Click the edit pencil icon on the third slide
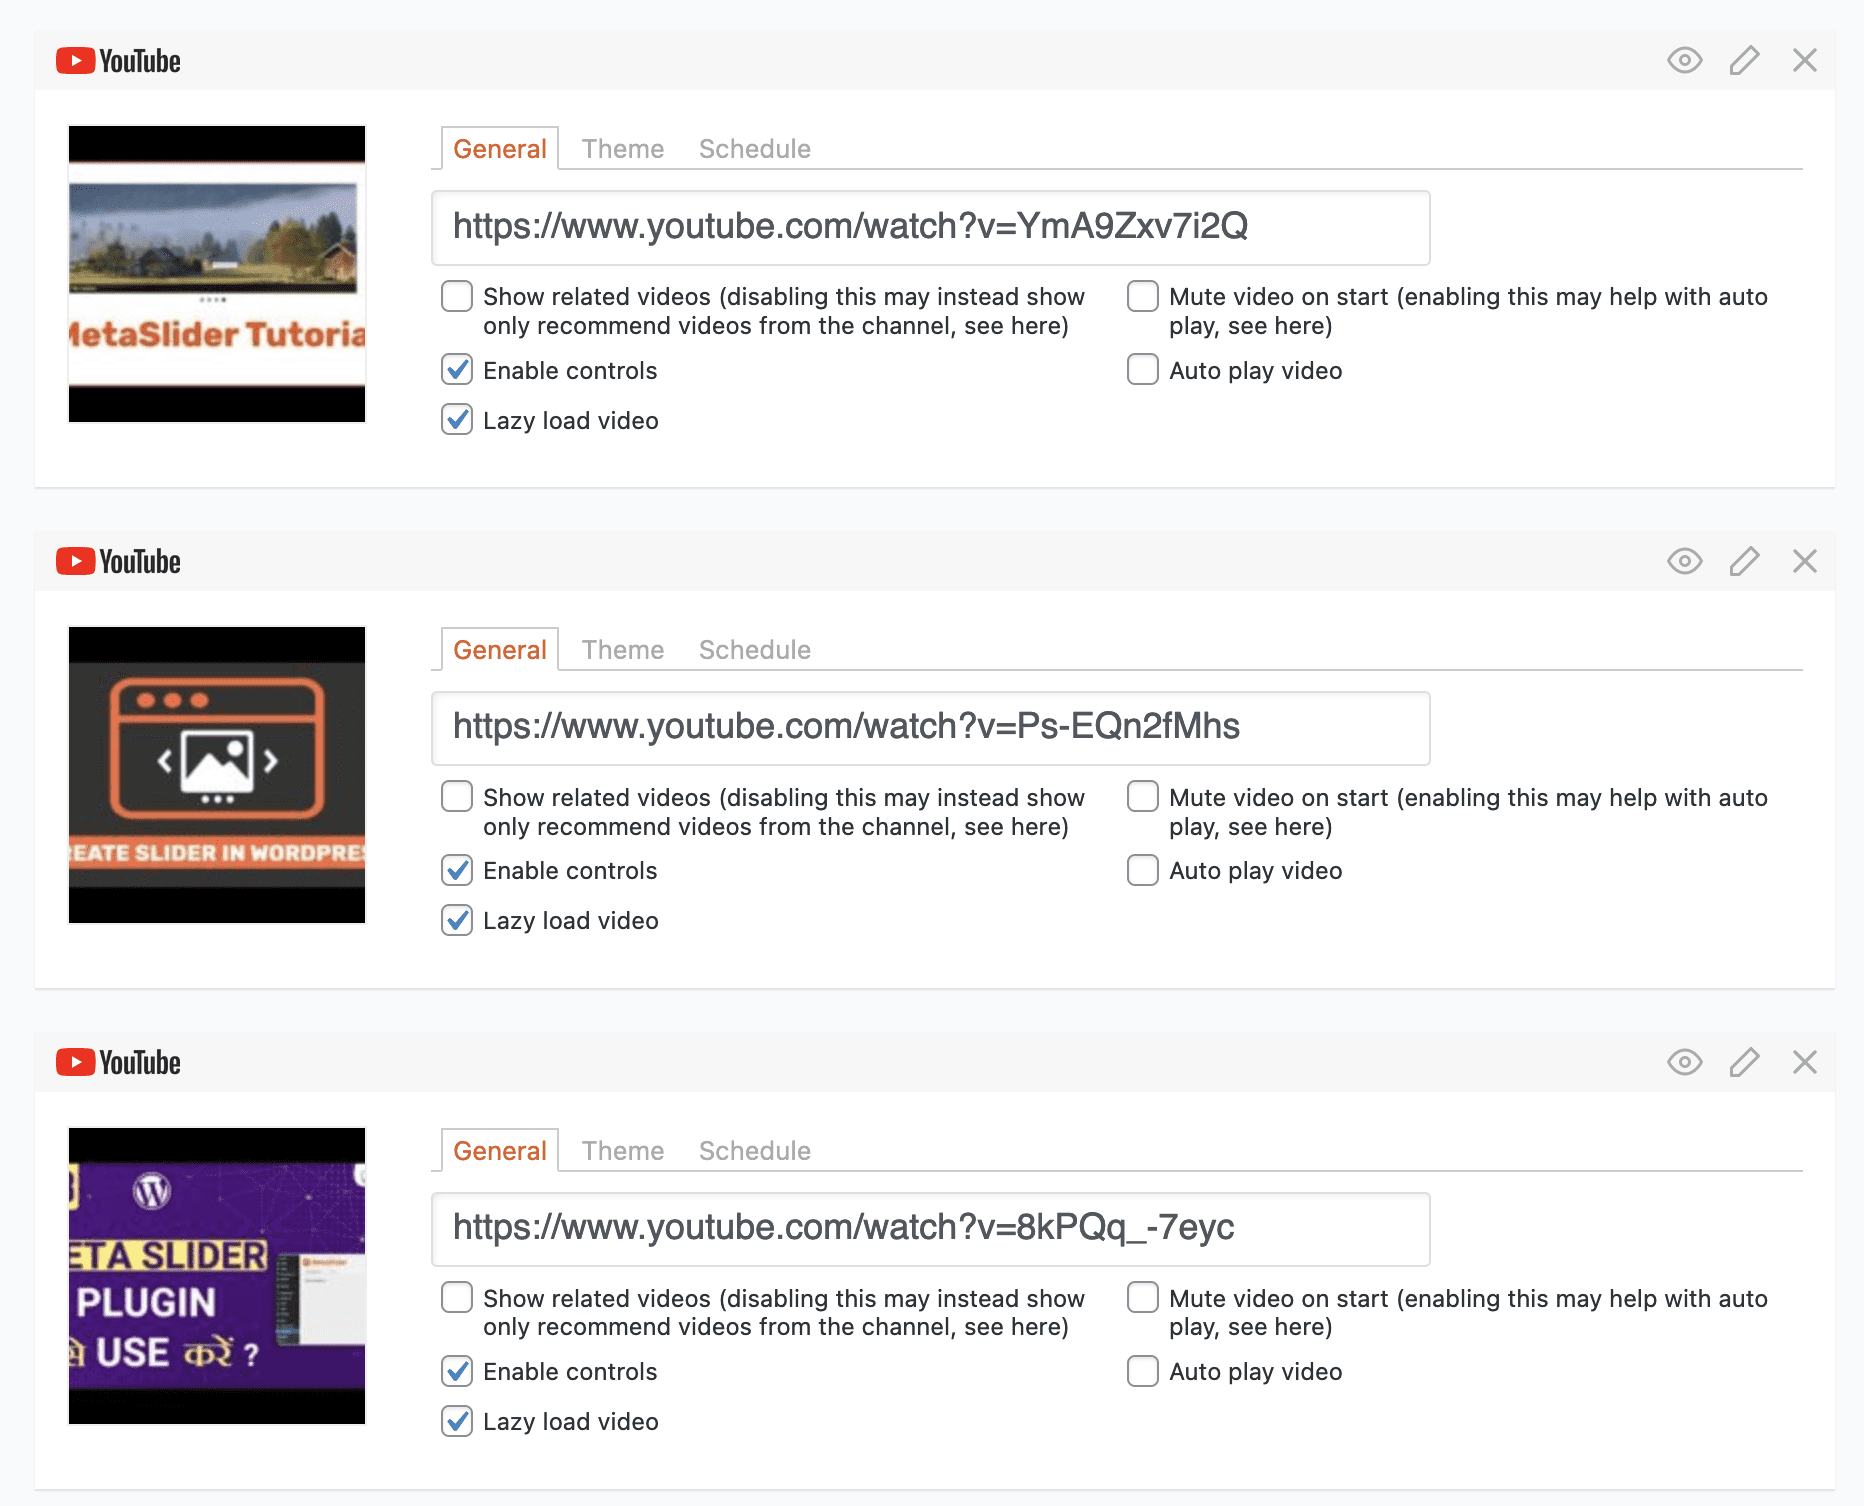This screenshot has width=1864, height=1506. tap(1744, 1062)
